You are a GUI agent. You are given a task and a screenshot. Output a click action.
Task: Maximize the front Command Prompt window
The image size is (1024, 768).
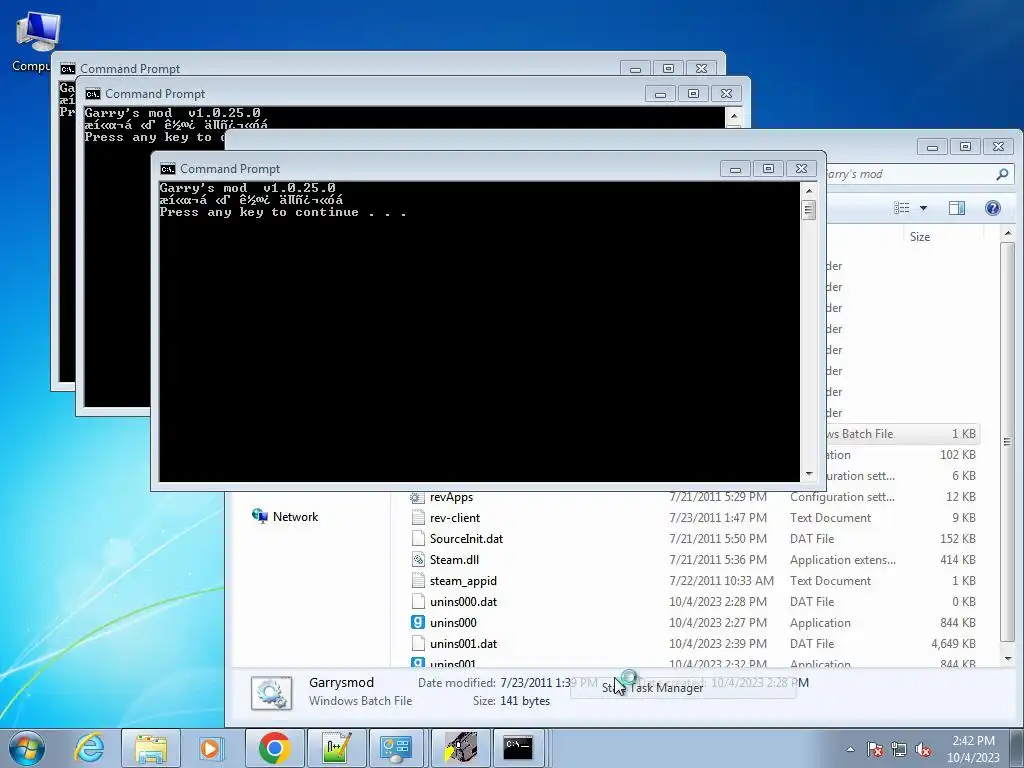[769, 169]
